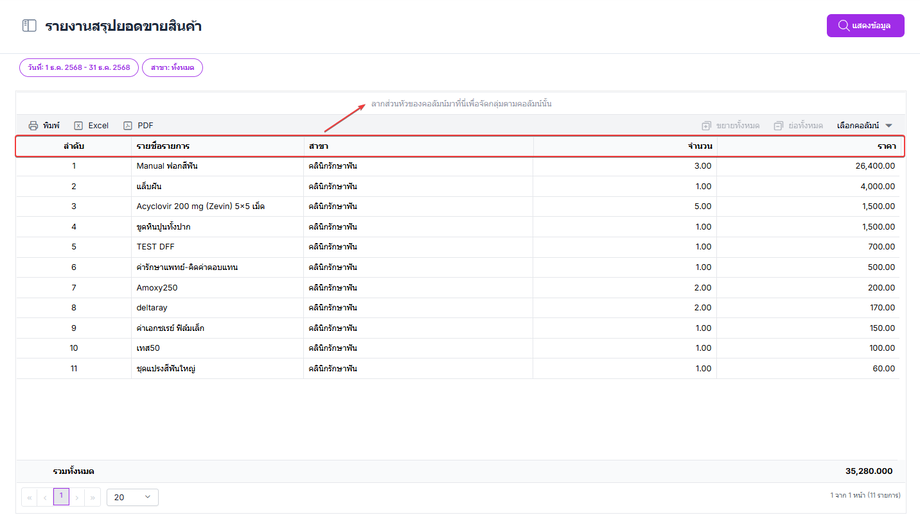
Task: Click the 5.00 quantity cell
Action: pyautogui.click(x=702, y=207)
